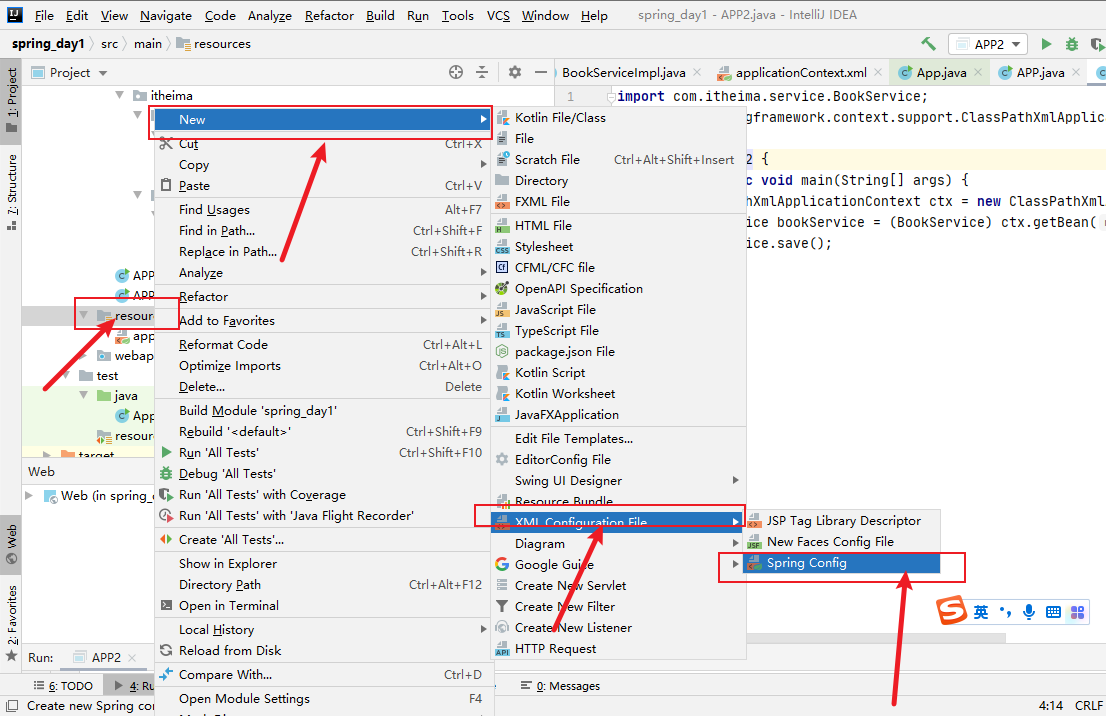
Task: Choose Reformat Code
Action: coord(322,344)
